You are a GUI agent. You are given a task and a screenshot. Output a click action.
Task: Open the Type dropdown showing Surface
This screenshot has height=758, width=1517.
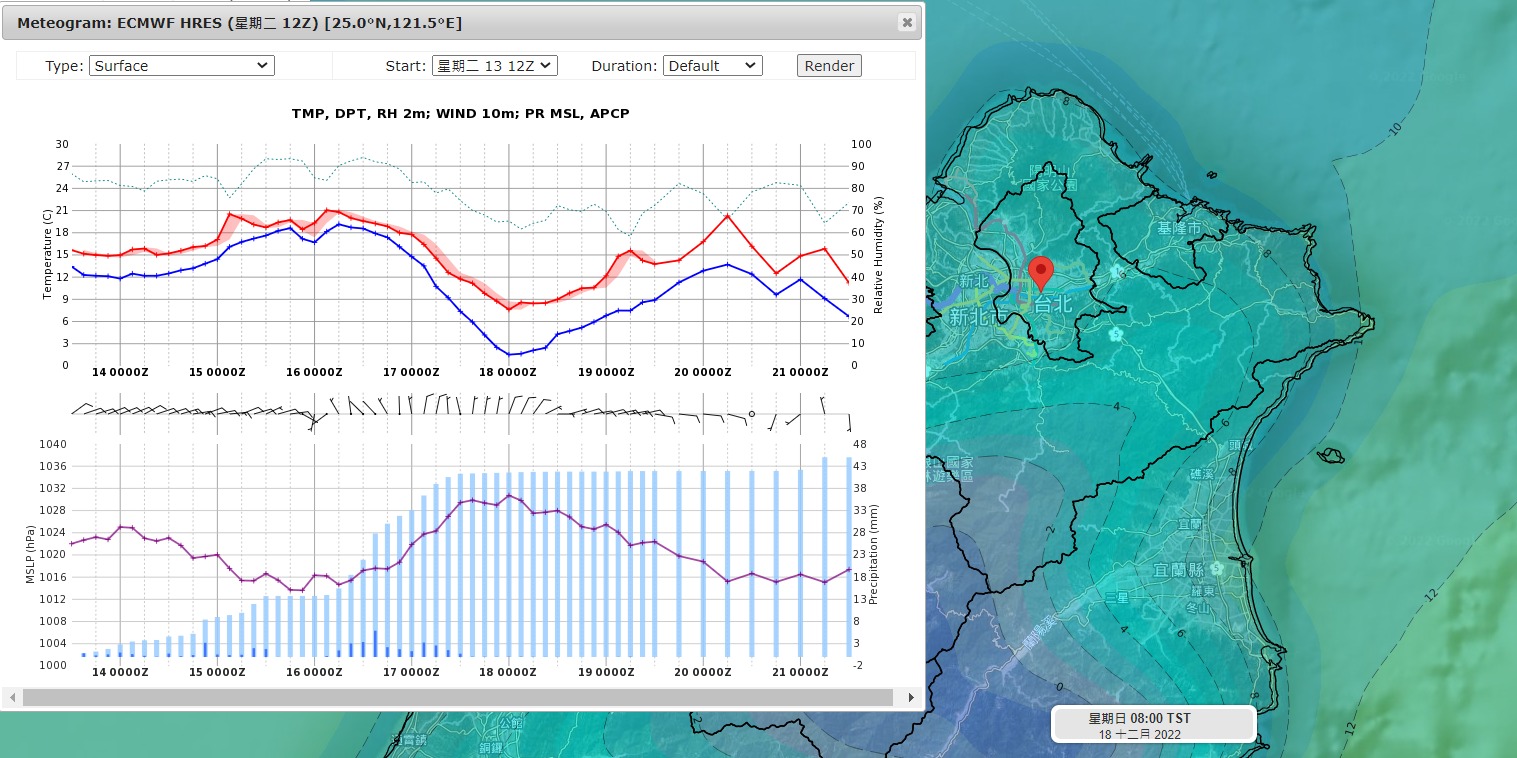click(x=182, y=66)
